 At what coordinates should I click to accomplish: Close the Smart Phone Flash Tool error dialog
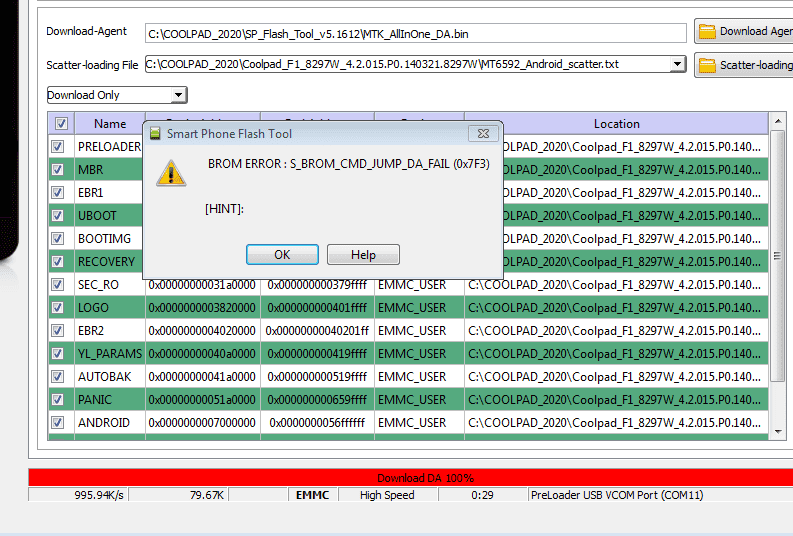483,133
